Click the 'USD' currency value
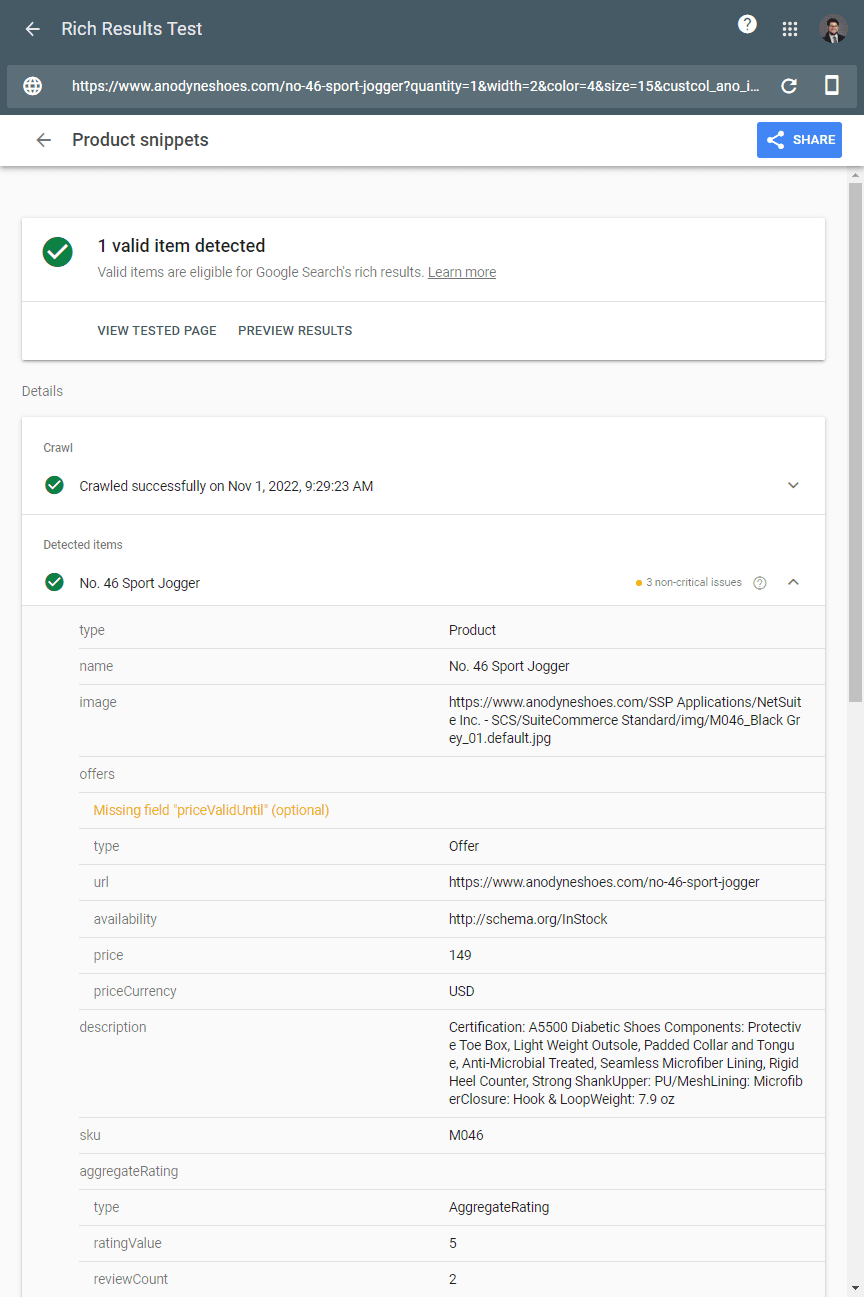The height and width of the screenshot is (1297, 864). tap(462, 991)
